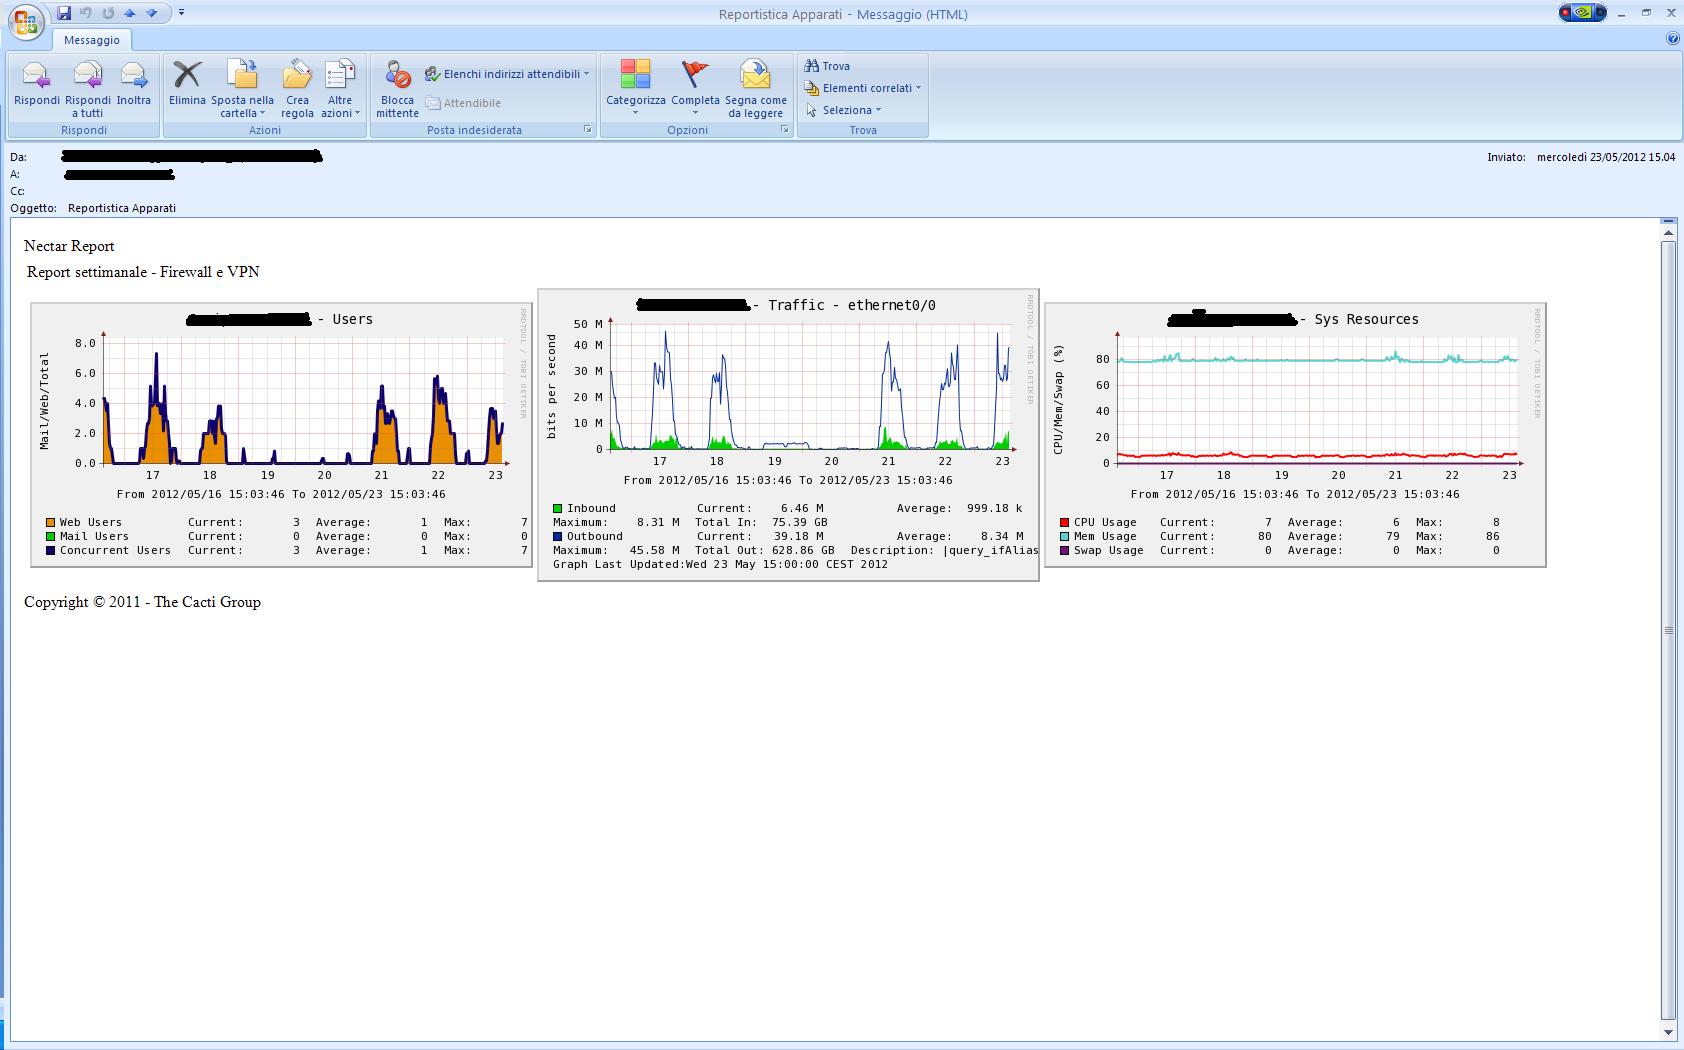The image size is (1684, 1050).
Task: Open the Seleziona dropdown
Action: click(x=843, y=110)
